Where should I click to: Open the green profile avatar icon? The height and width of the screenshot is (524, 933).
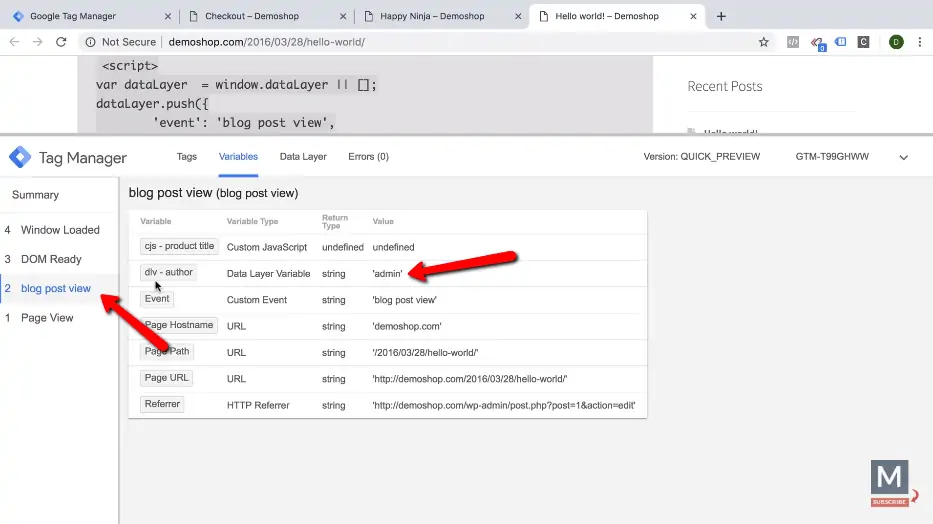pos(895,42)
